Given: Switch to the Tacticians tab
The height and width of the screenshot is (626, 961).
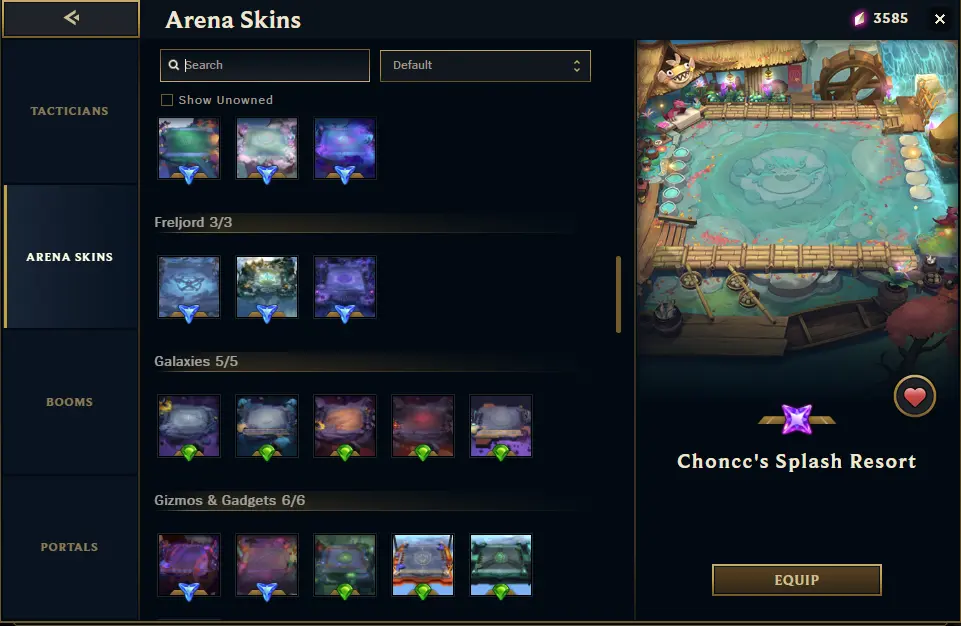Looking at the screenshot, I should tap(70, 111).
